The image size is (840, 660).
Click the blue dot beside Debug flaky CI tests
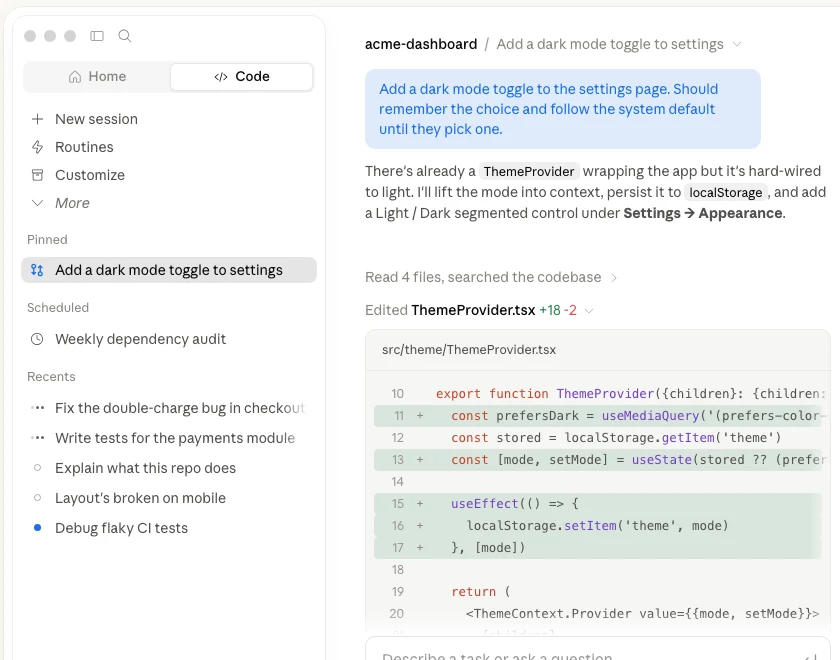coord(38,528)
